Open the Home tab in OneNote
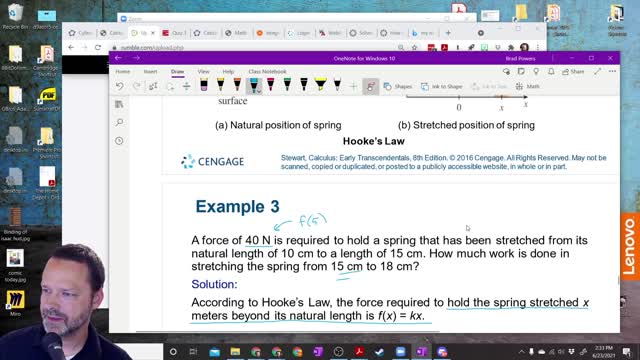 click(x=122, y=71)
